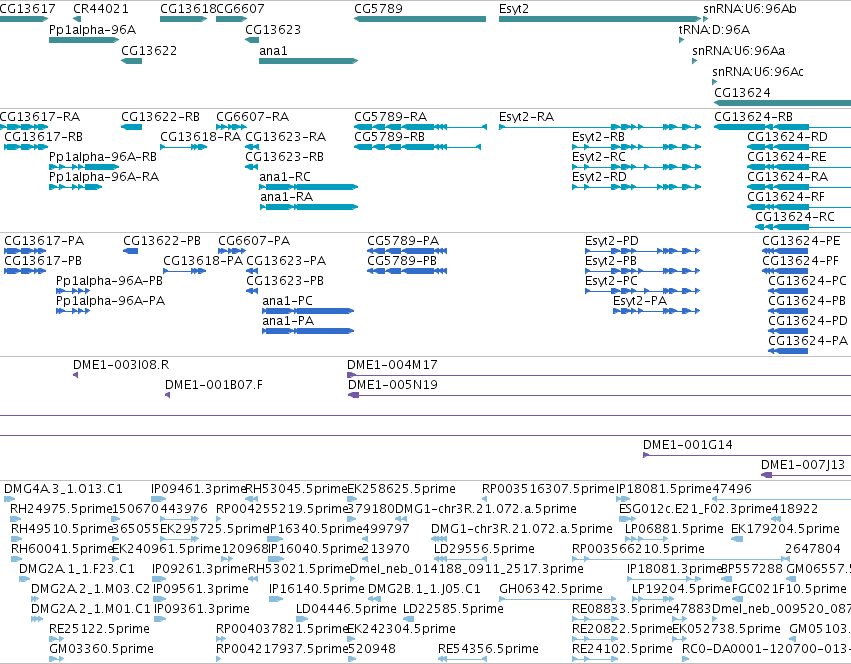The width and height of the screenshot is (851, 664).
Task: Click the RE25122.5prime EST label
Action: pos(99,629)
